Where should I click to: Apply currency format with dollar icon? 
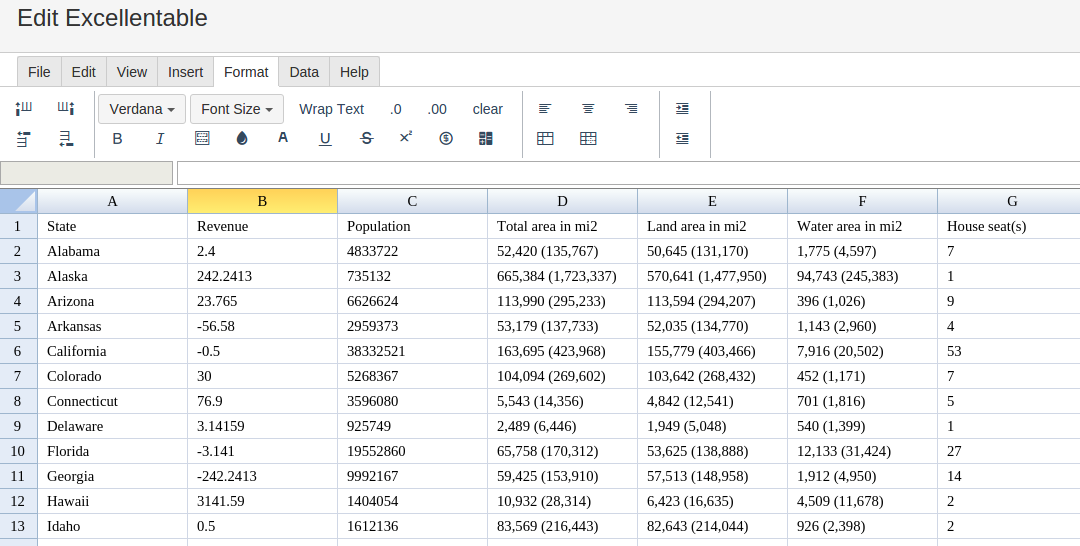pyautogui.click(x=446, y=139)
